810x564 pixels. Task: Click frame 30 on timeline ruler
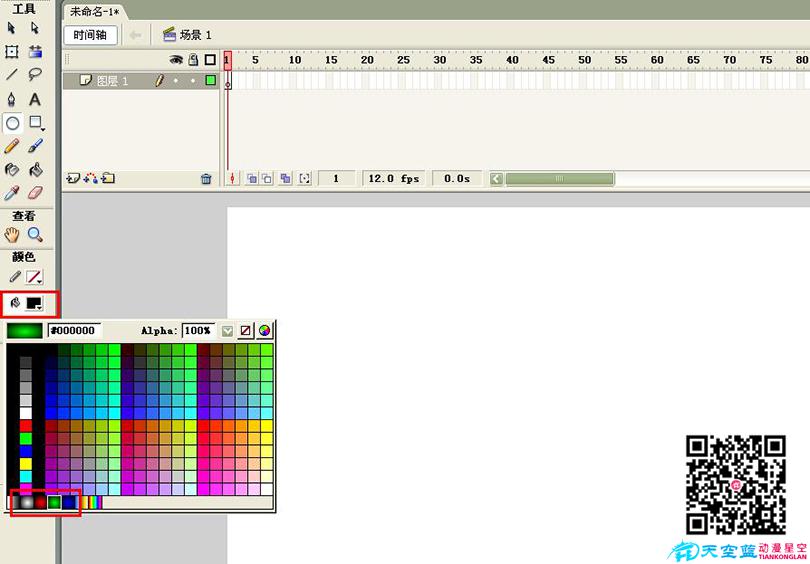click(440, 60)
